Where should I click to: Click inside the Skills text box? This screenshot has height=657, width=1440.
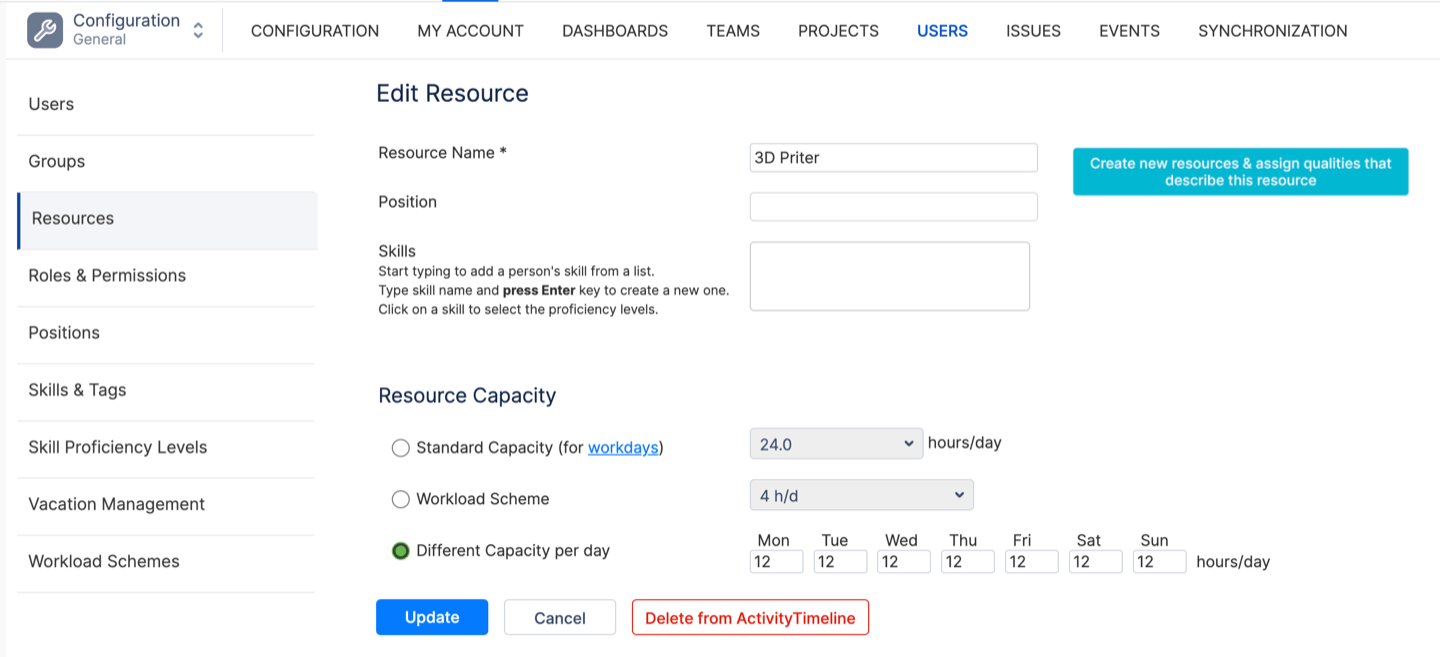pos(889,276)
